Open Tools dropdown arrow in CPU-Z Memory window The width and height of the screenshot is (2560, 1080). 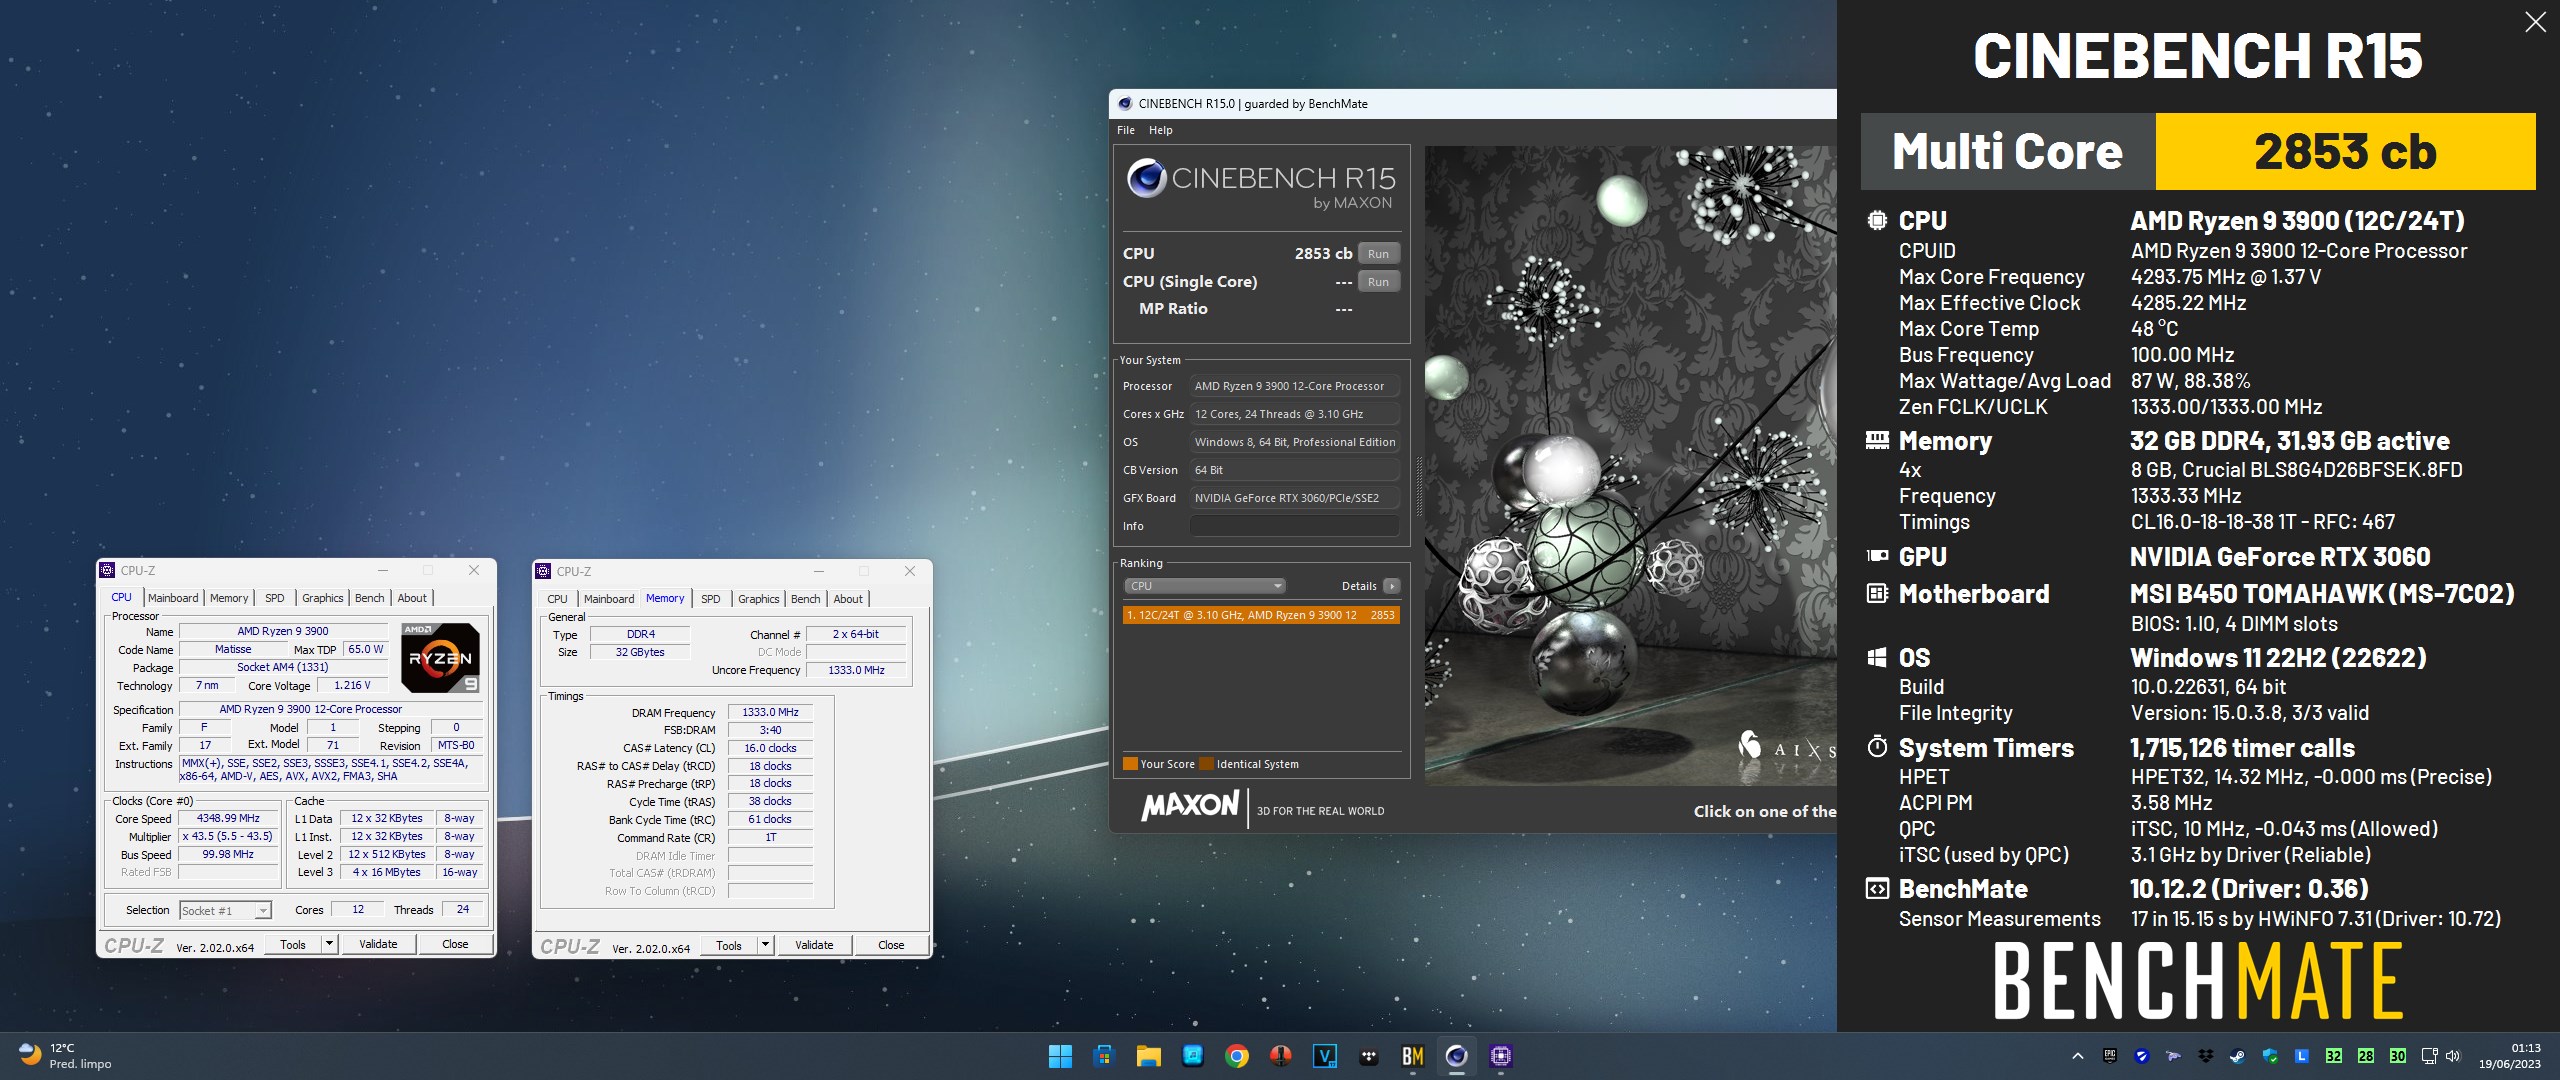(x=765, y=945)
